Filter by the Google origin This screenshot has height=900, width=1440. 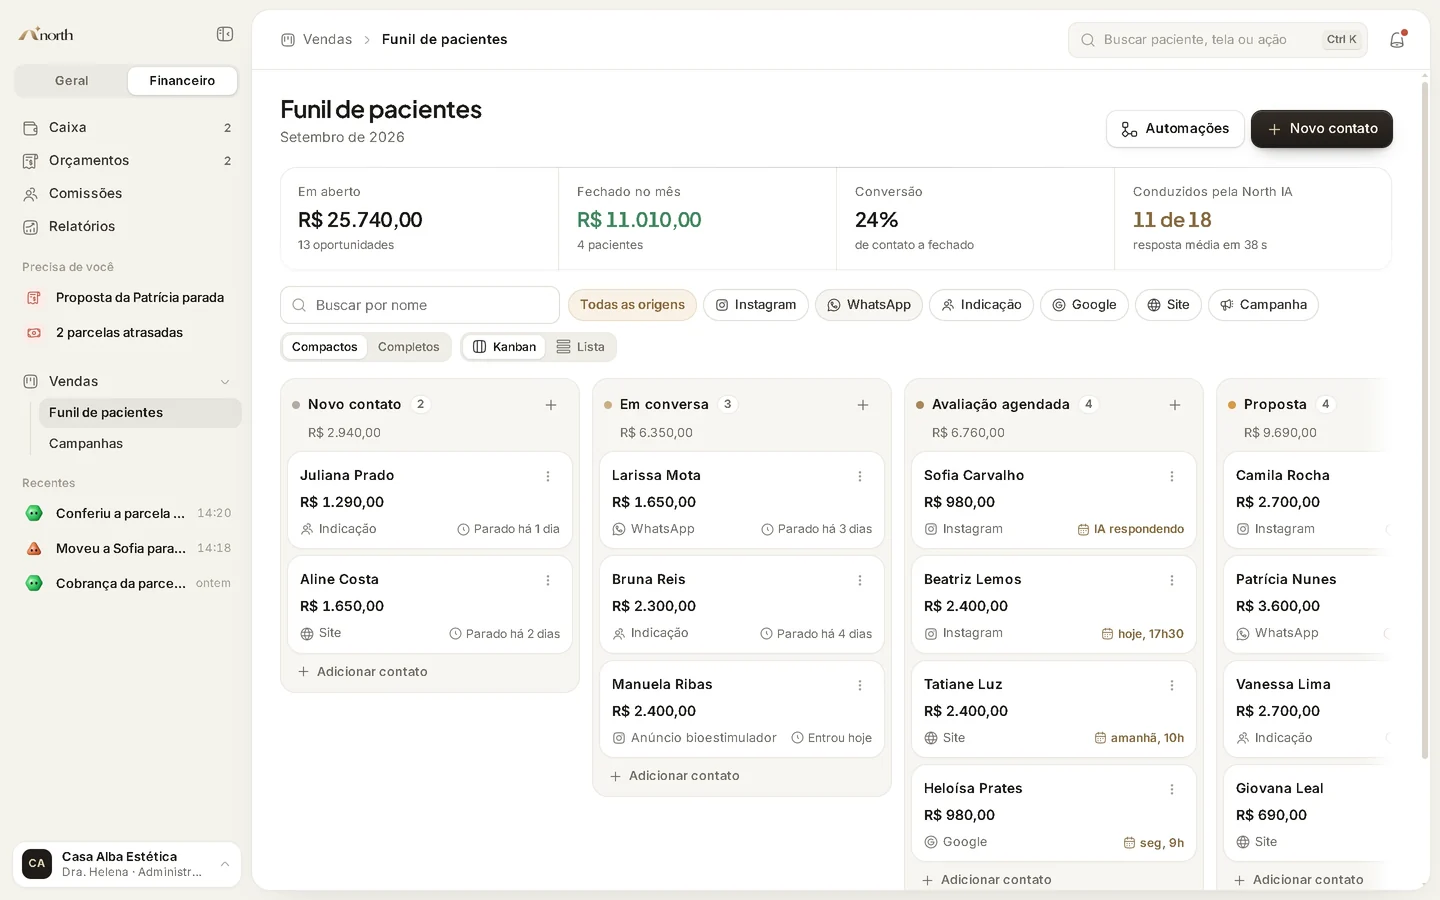(1084, 305)
